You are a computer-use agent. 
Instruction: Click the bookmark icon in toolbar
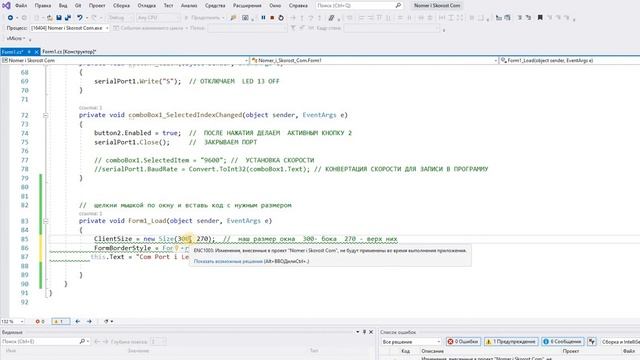coord(540,18)
